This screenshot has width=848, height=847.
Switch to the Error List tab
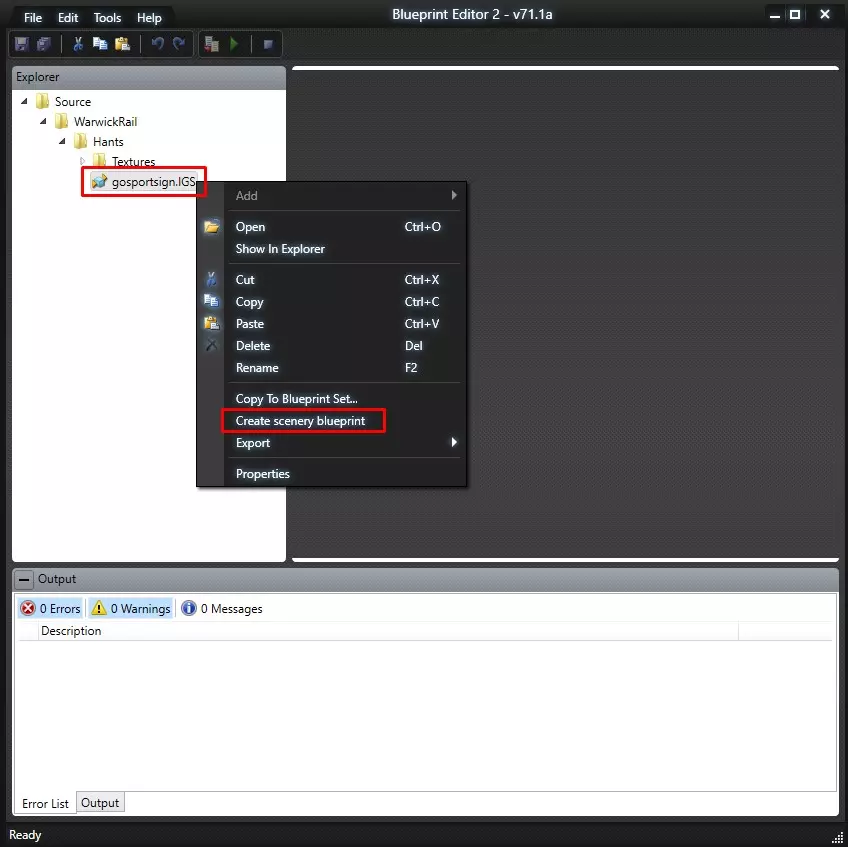(x=45, y=804)
